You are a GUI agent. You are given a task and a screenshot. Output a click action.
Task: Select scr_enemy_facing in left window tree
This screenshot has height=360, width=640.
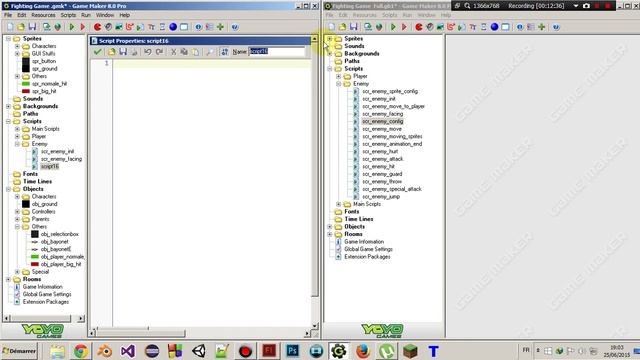pos(61,159)
